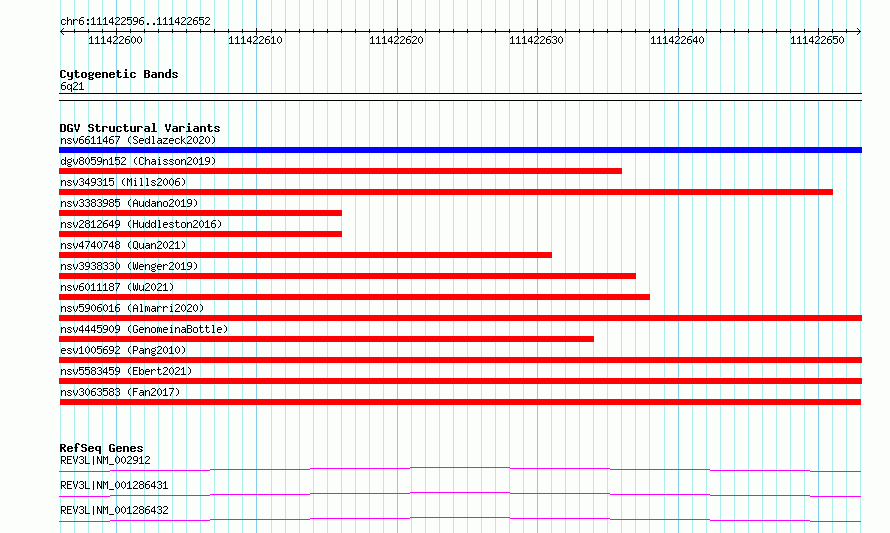This screenshot has width=890, height=533.
Task: Open the nsv3383985 (Audano2019) label
Action: tap(129, 203)
